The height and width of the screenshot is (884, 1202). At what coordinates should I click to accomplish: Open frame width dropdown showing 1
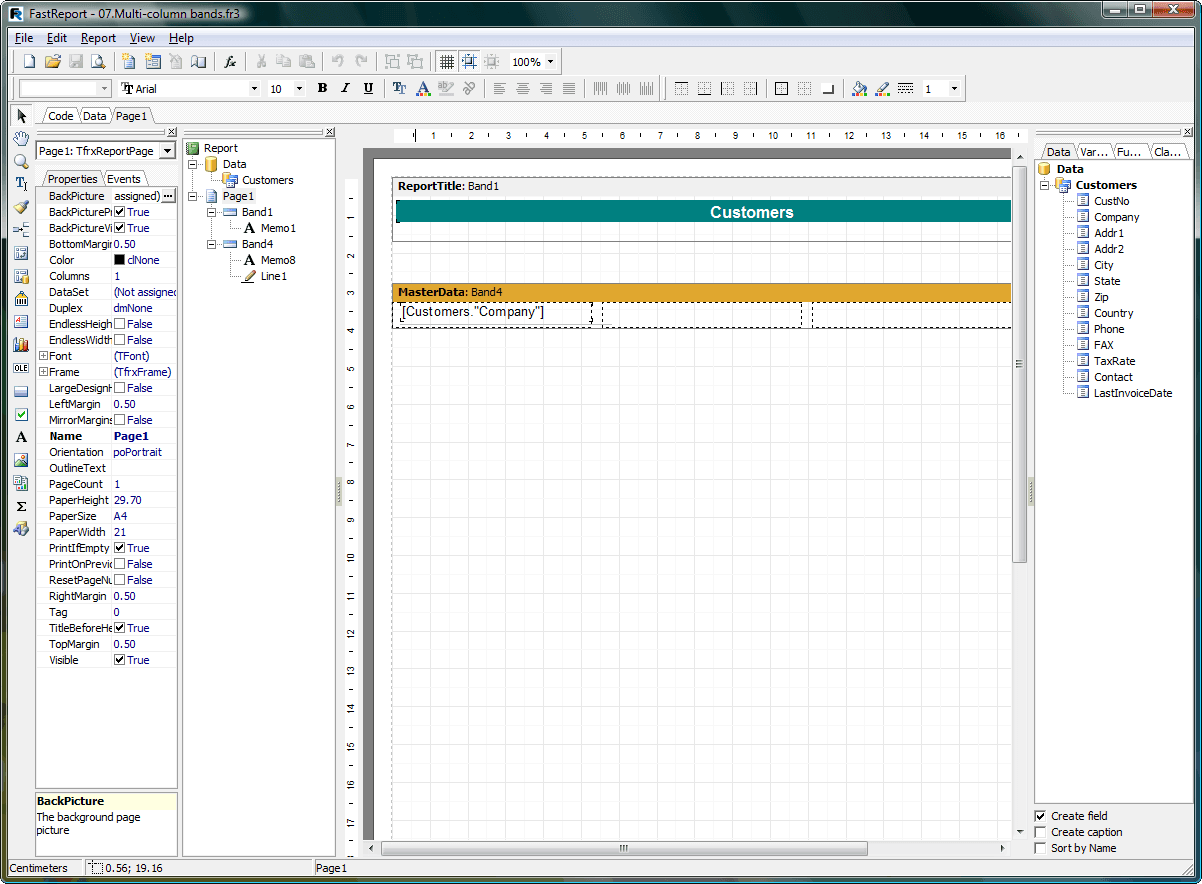(954, 89)
